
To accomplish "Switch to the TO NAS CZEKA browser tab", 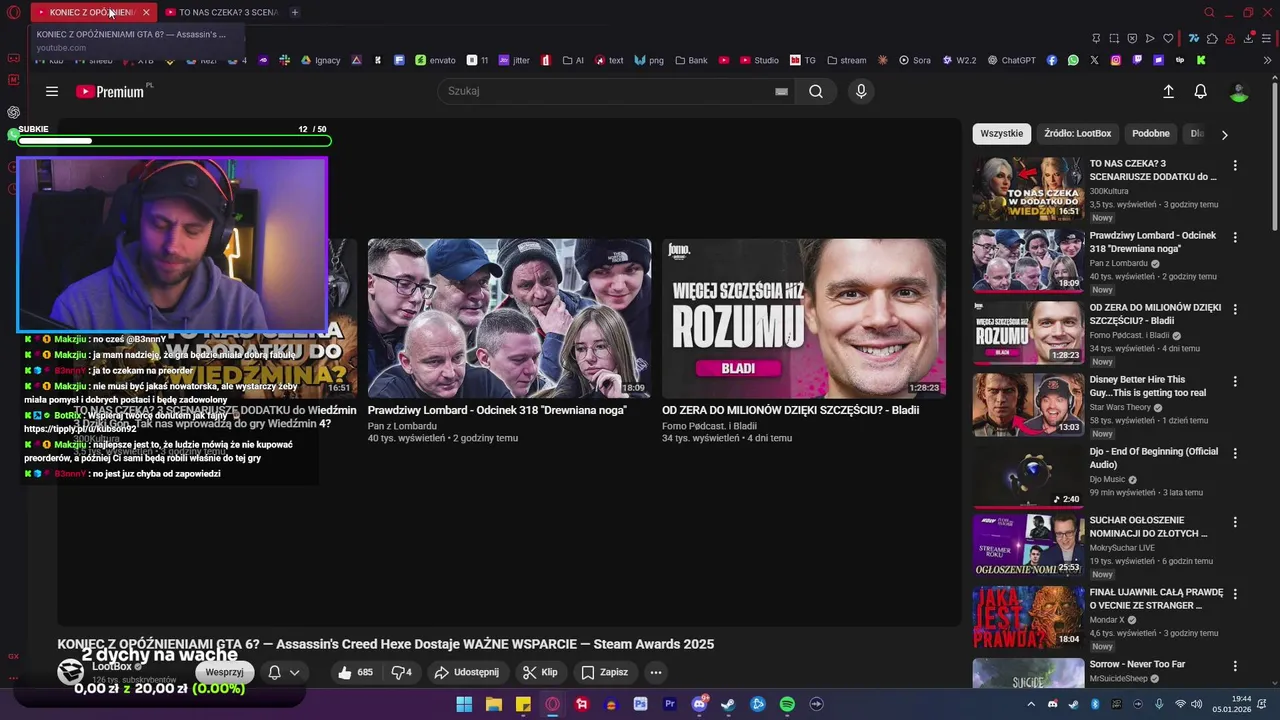I will click(x=222, y=12).
